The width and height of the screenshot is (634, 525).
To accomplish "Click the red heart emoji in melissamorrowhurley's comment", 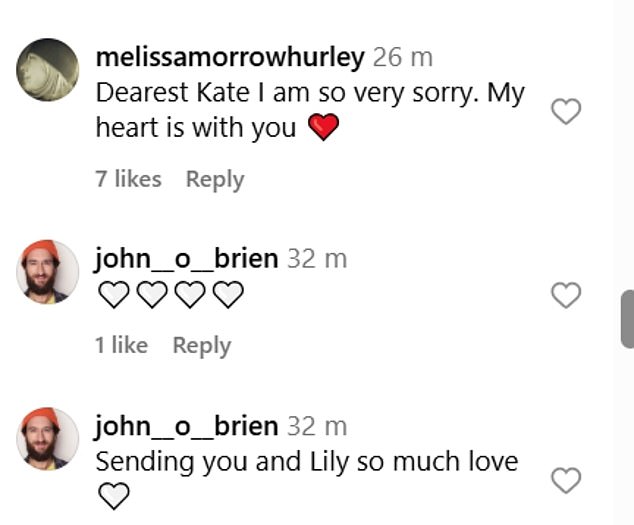I will (x=323, y=128).
